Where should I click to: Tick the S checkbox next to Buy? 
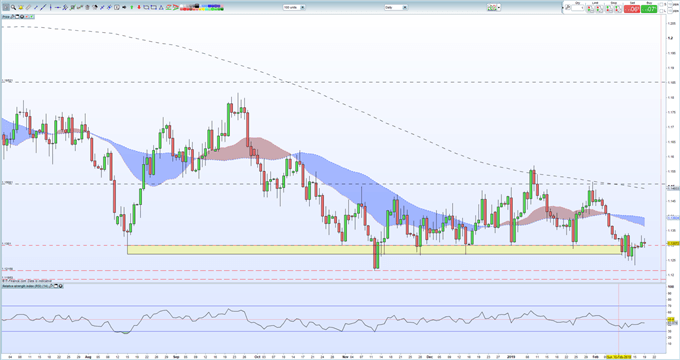(x=661, y=5)
